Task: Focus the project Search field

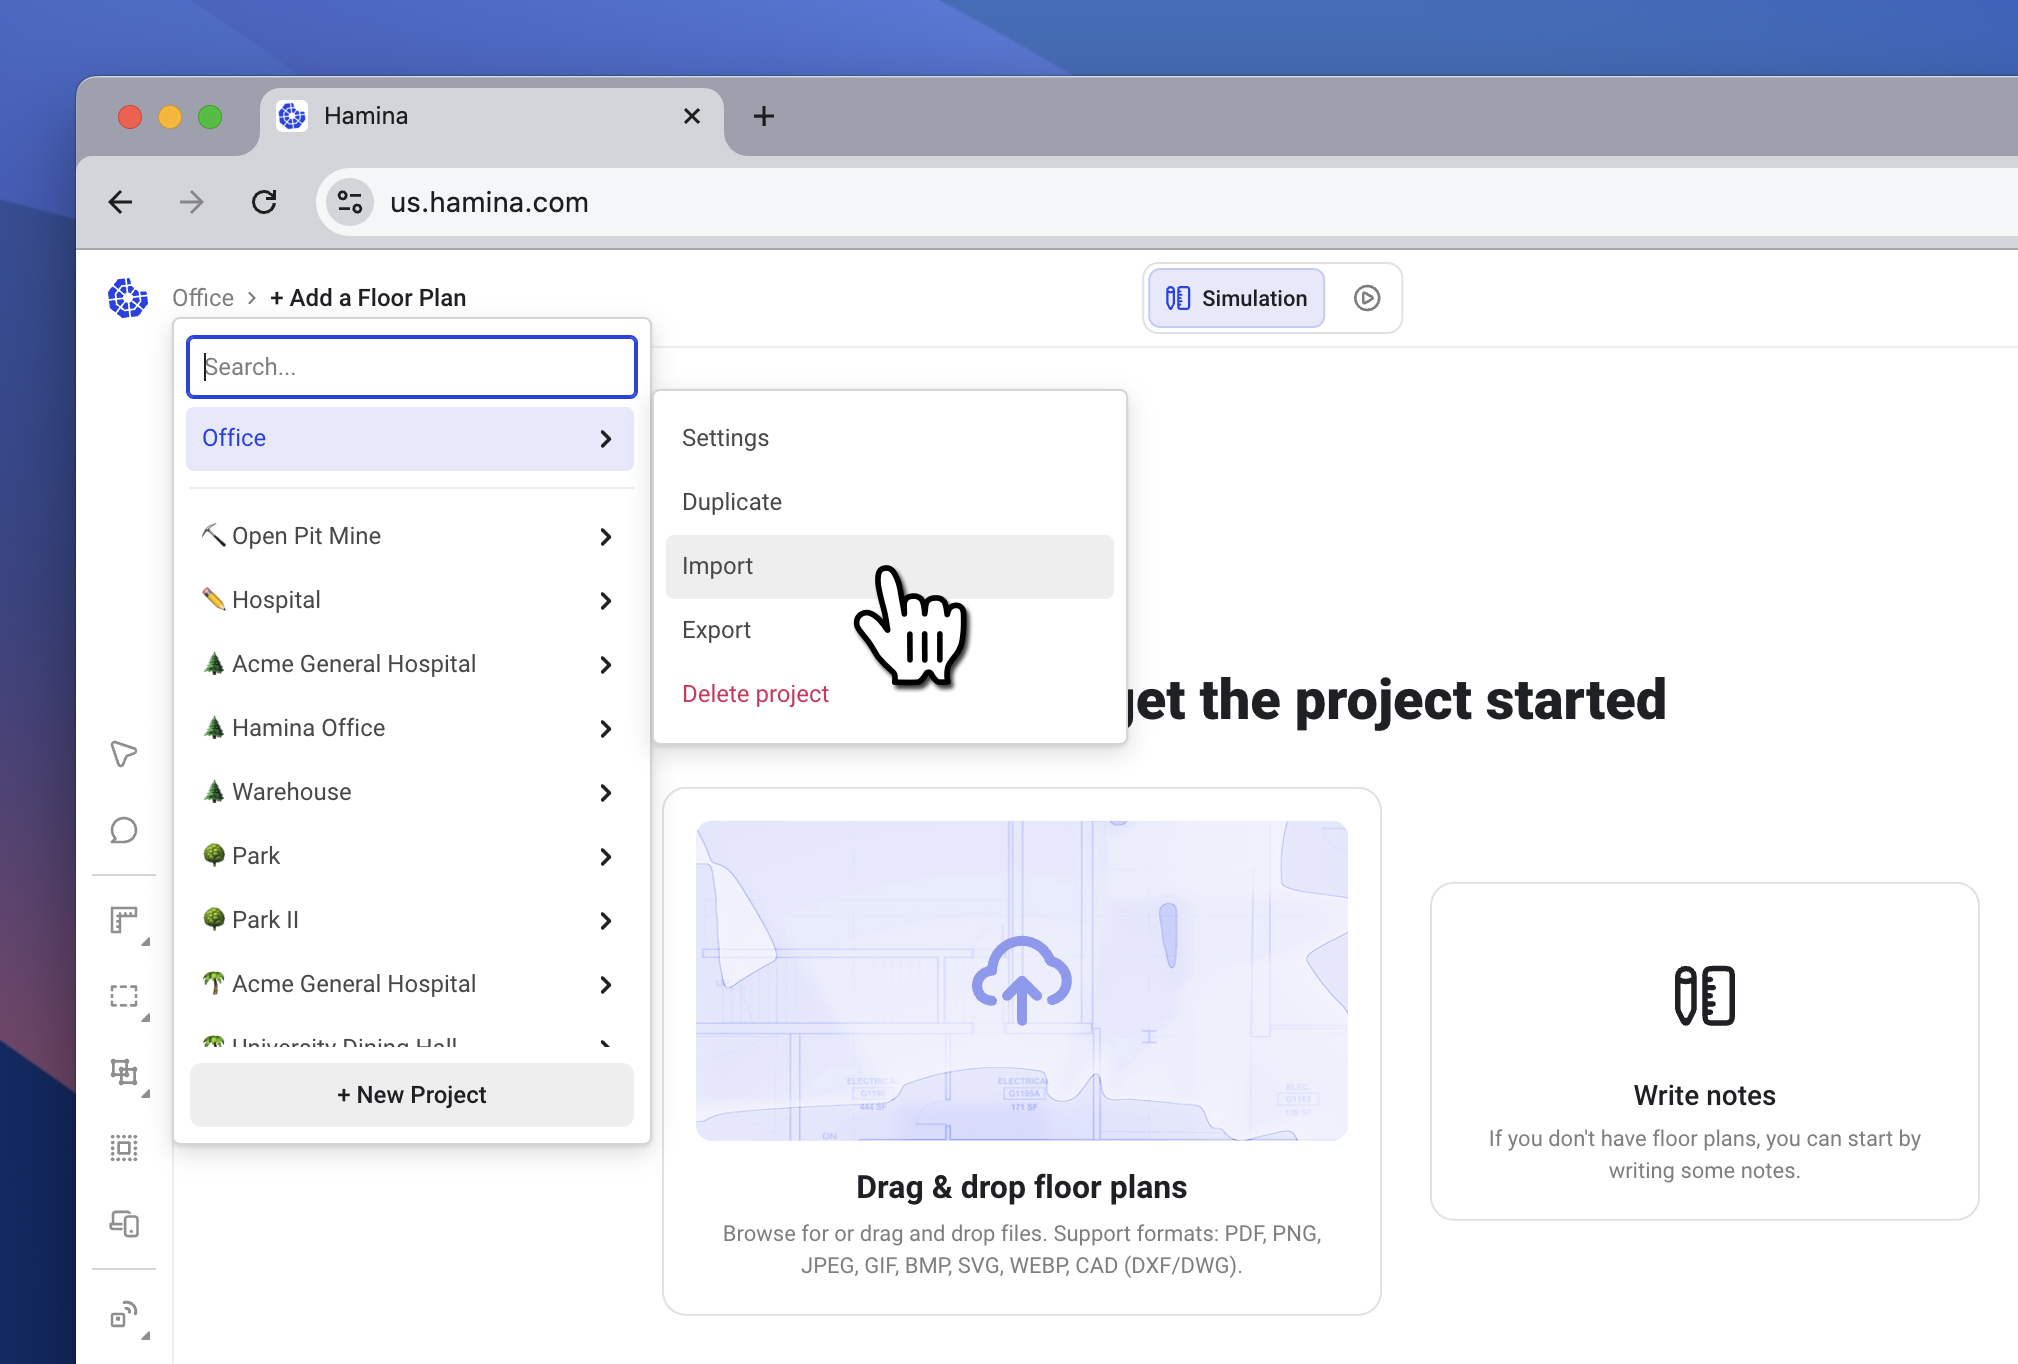Action: (x=411, y=367)
